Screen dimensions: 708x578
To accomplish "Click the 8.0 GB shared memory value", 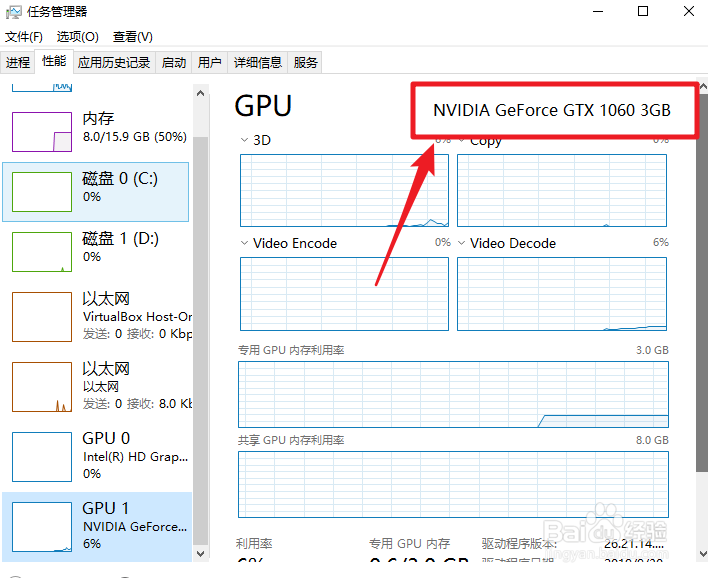I will [652, 440].
